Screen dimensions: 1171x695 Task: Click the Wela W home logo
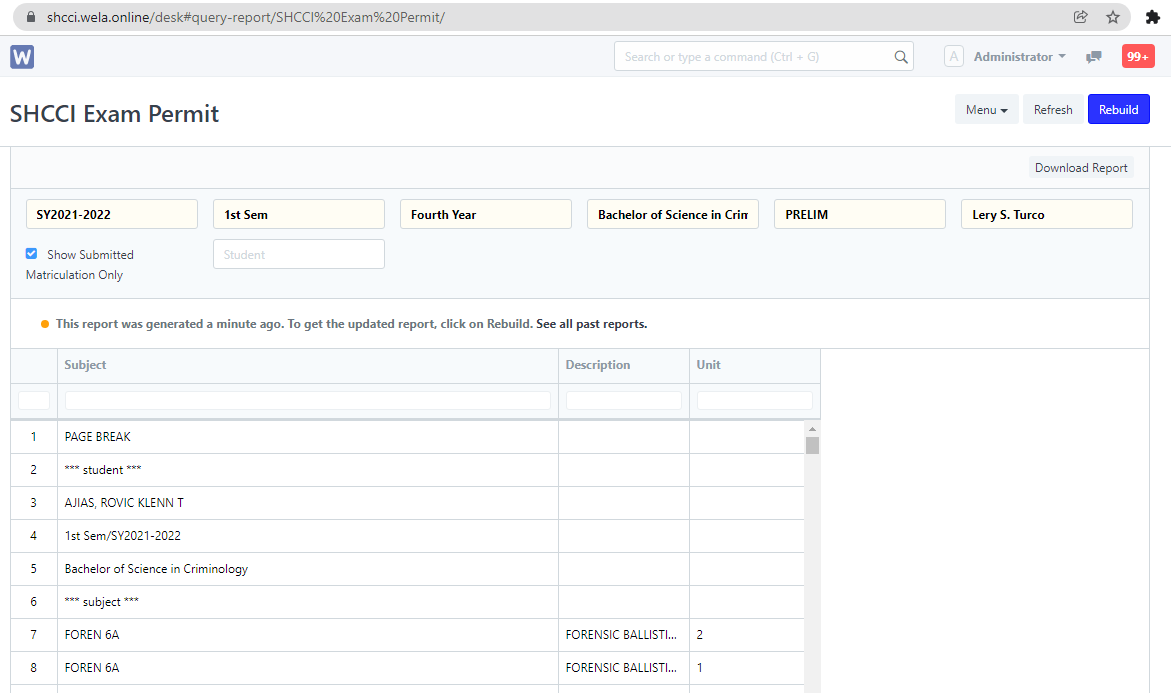point(22,57)
